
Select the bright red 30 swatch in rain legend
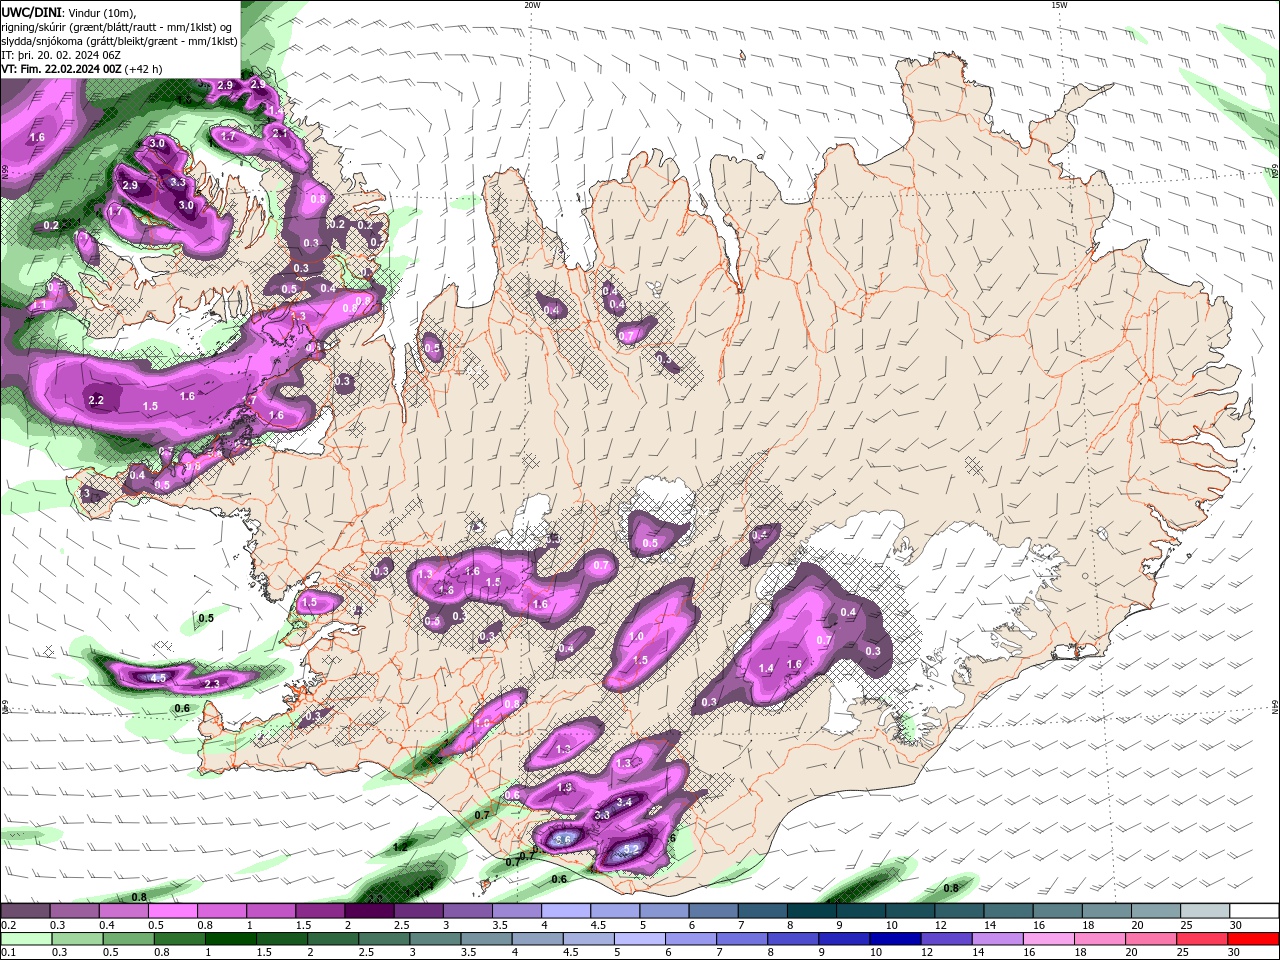(1252, 939)
